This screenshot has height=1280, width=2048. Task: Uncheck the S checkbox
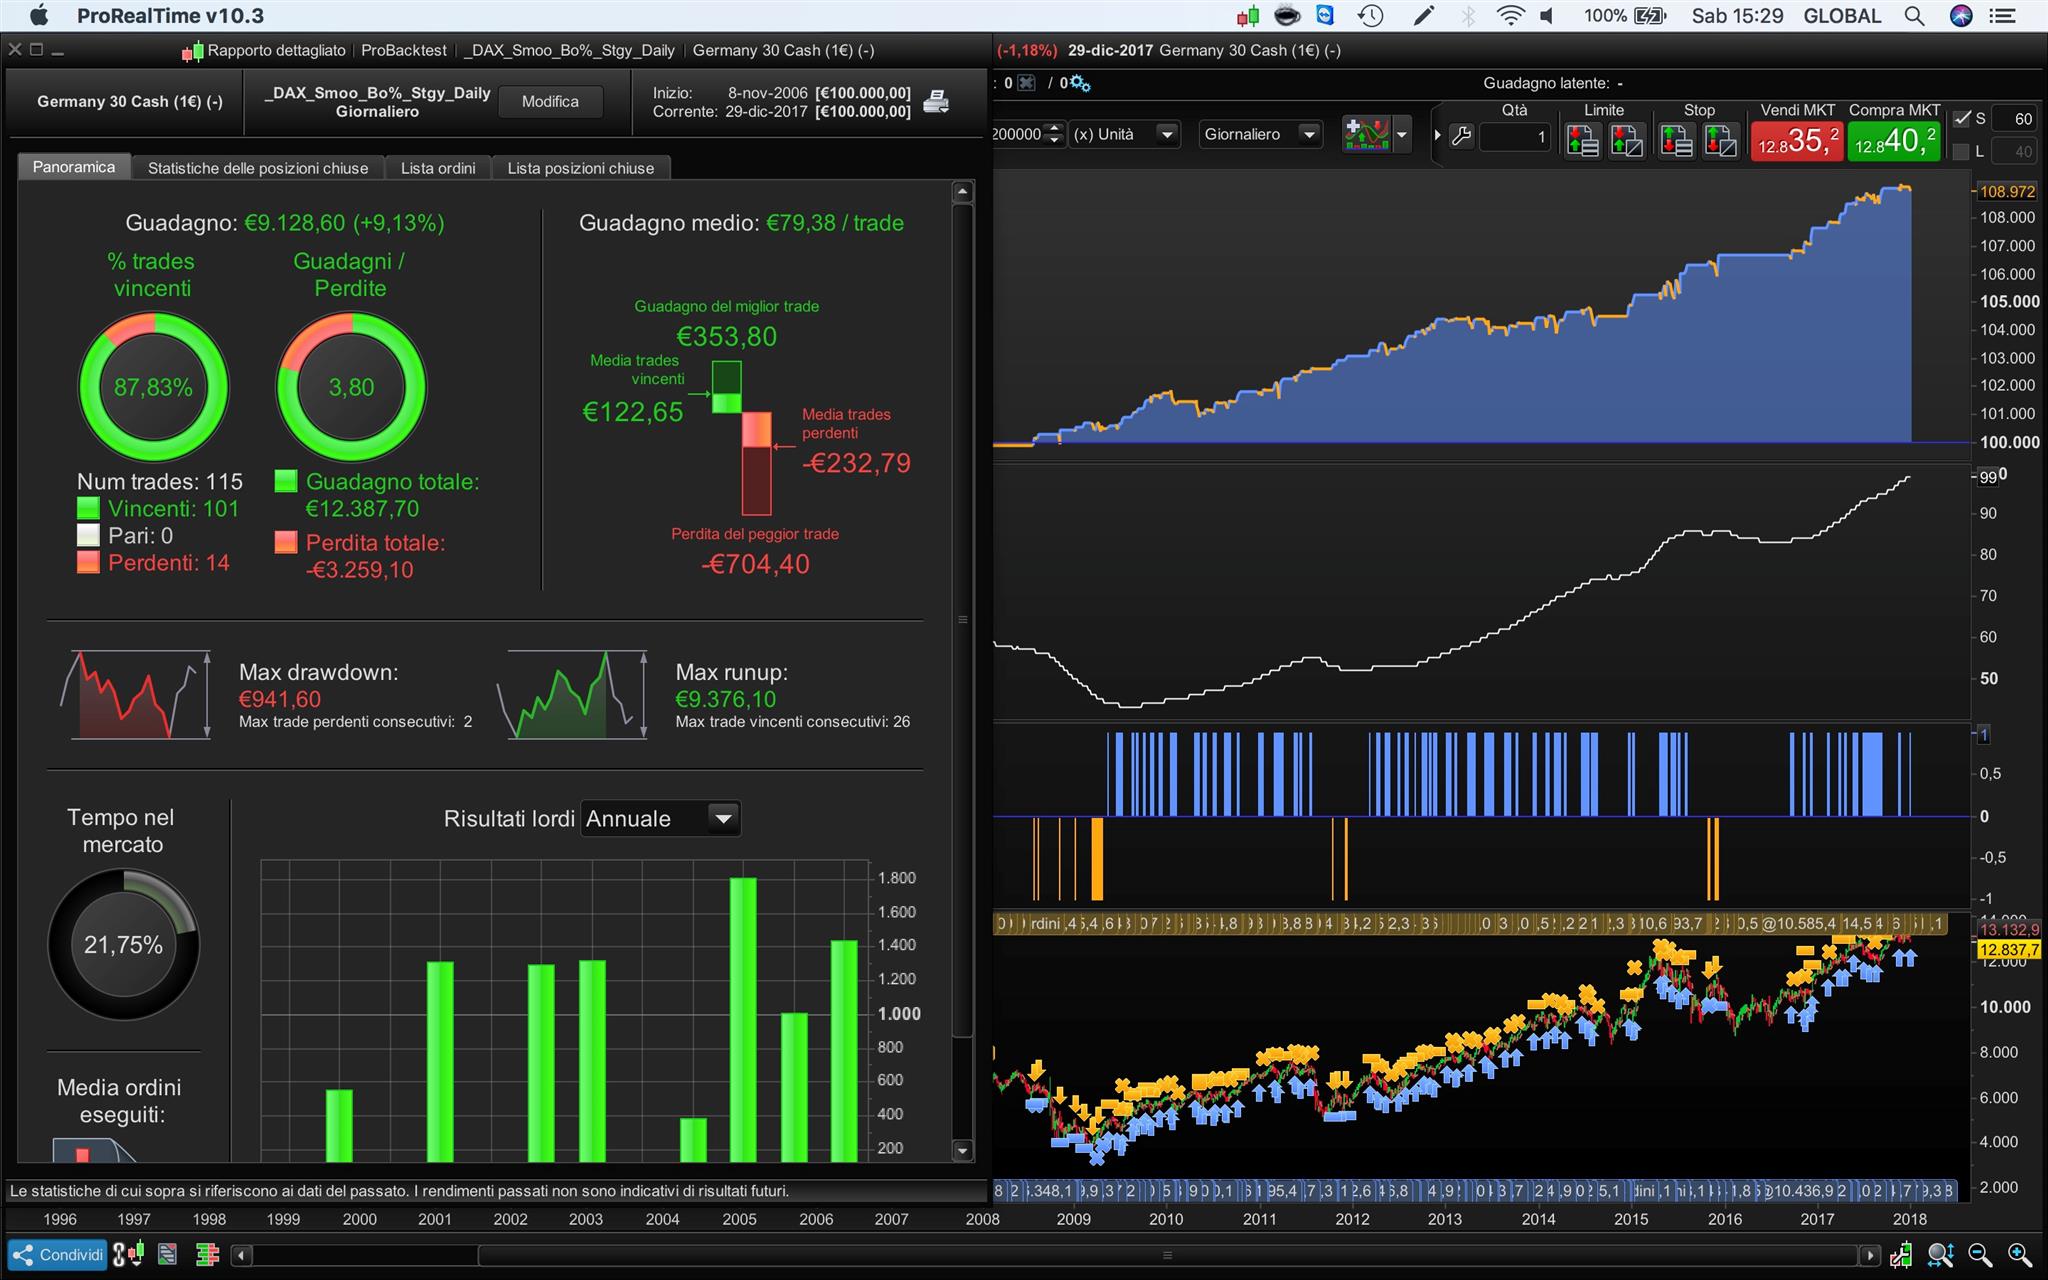(x=1961, y=119)
